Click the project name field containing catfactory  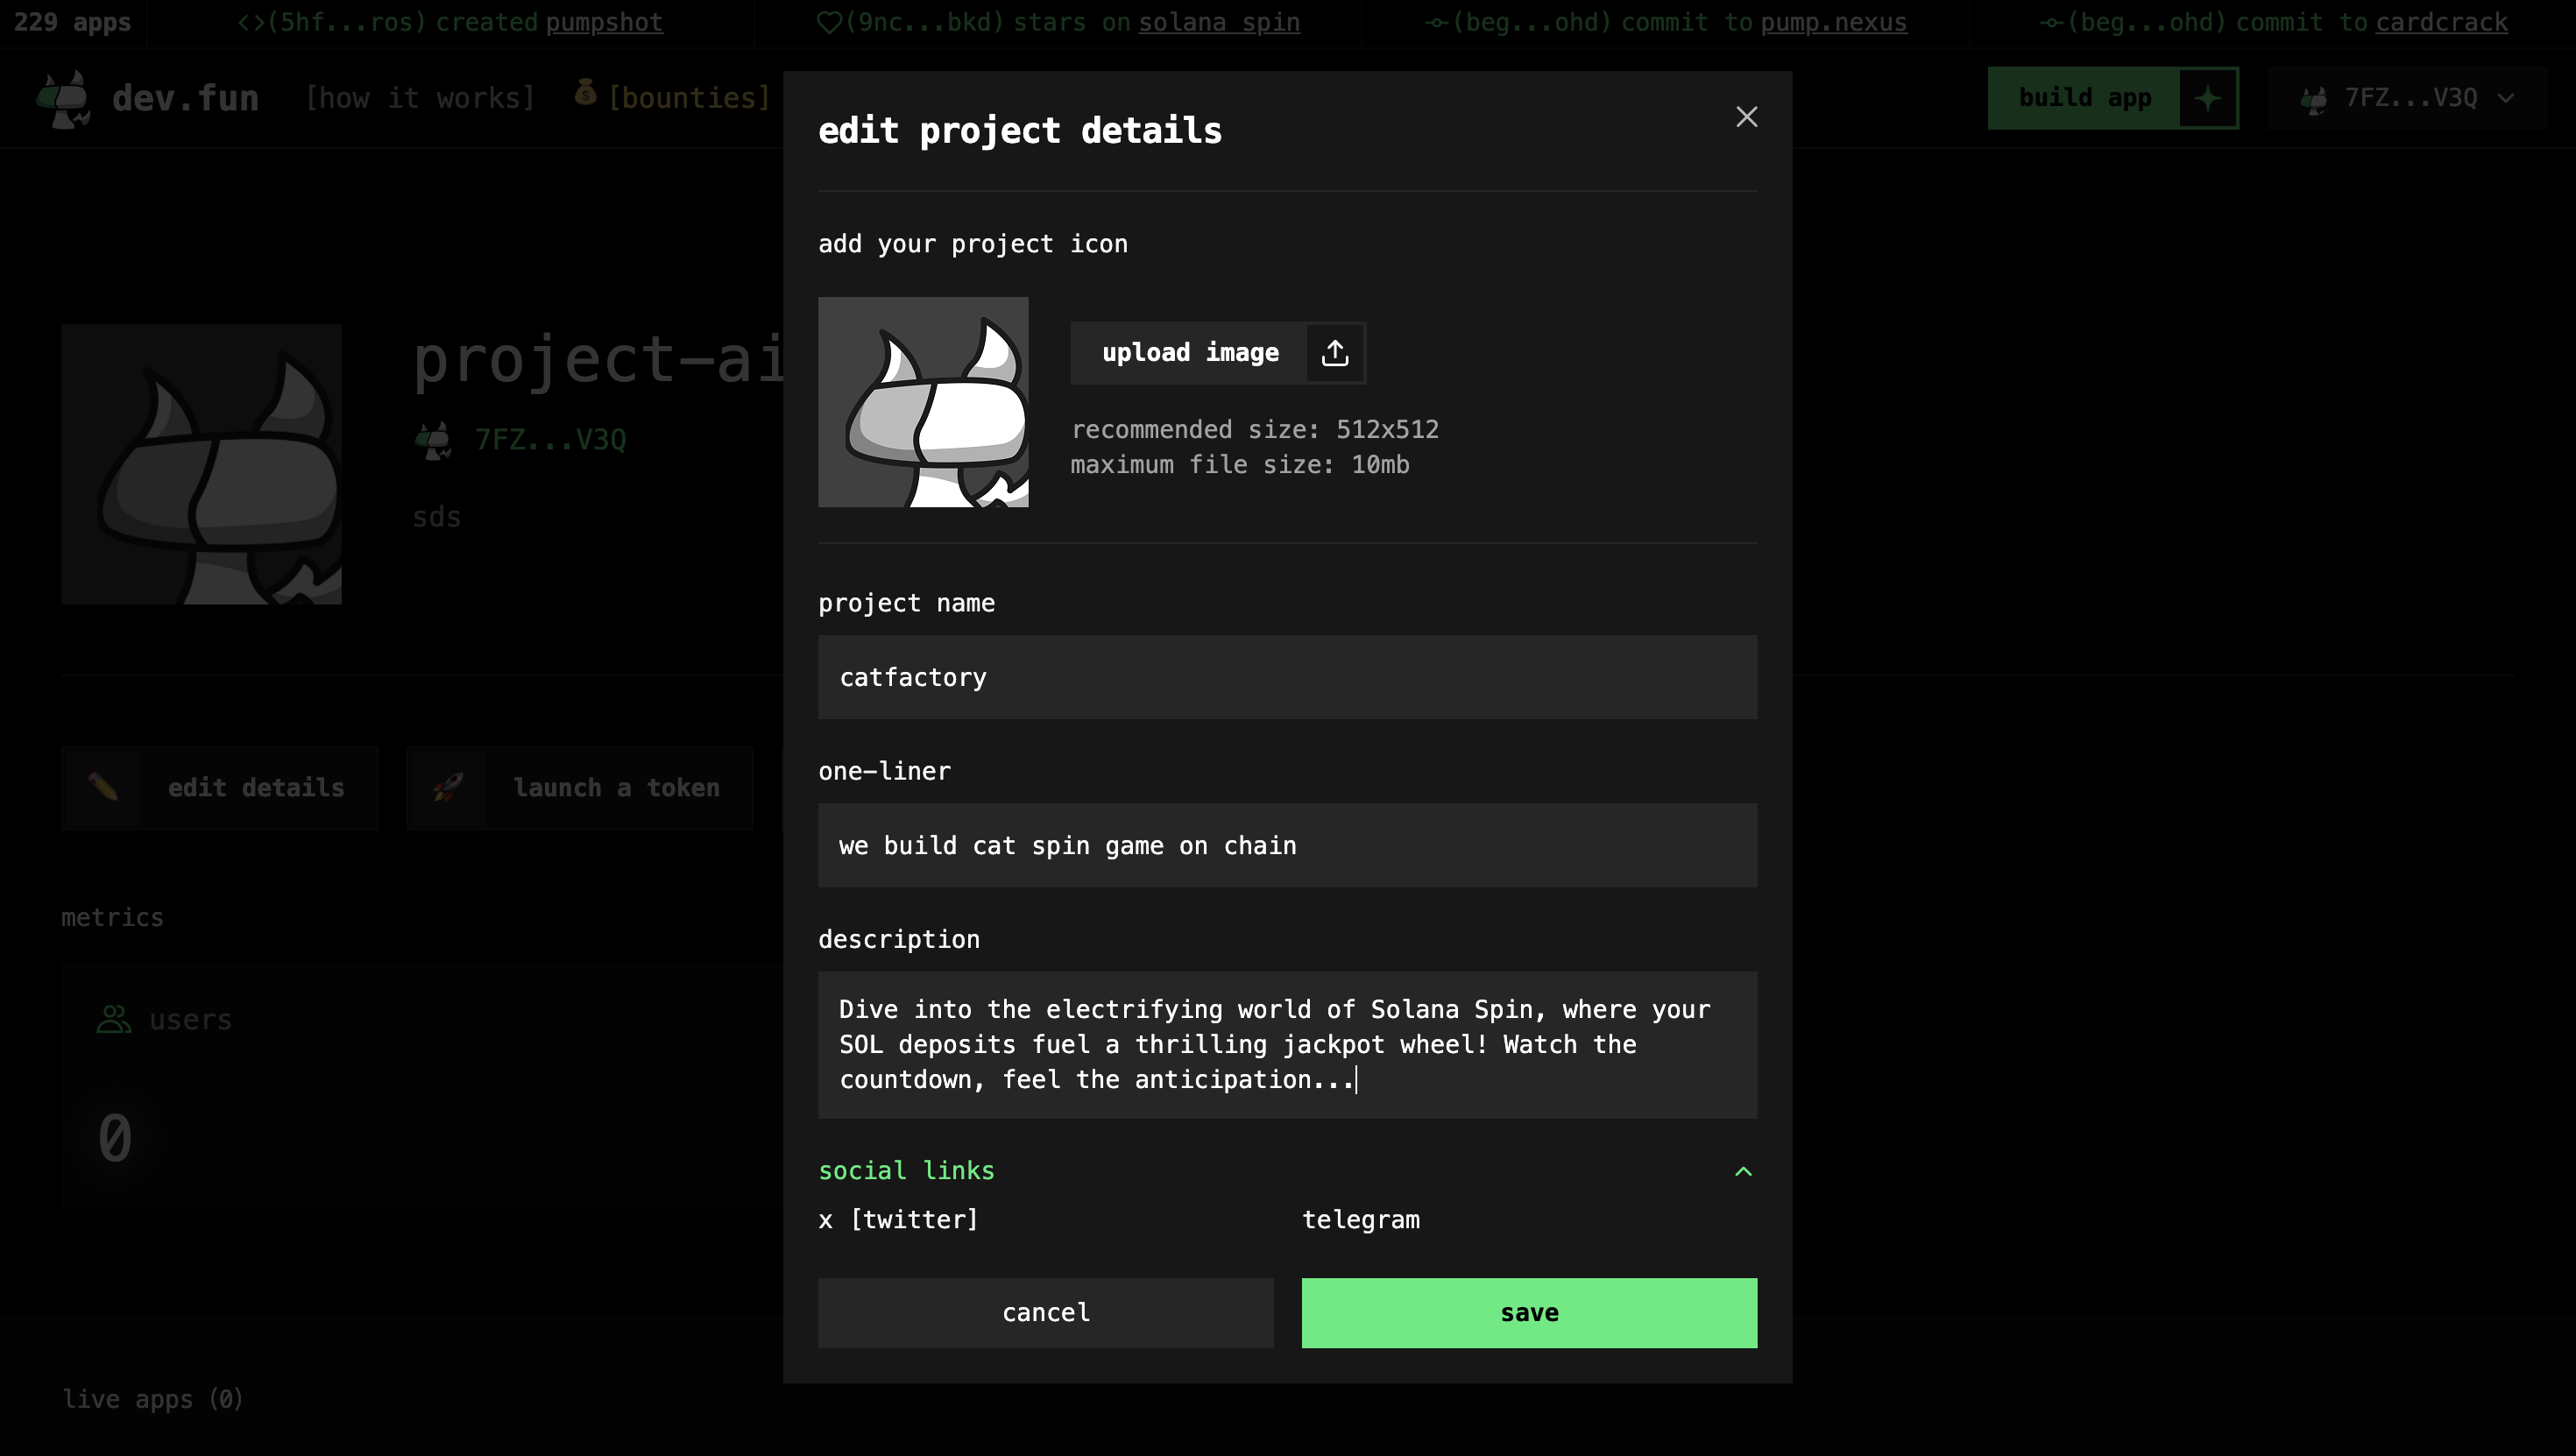click(1287, 677)
